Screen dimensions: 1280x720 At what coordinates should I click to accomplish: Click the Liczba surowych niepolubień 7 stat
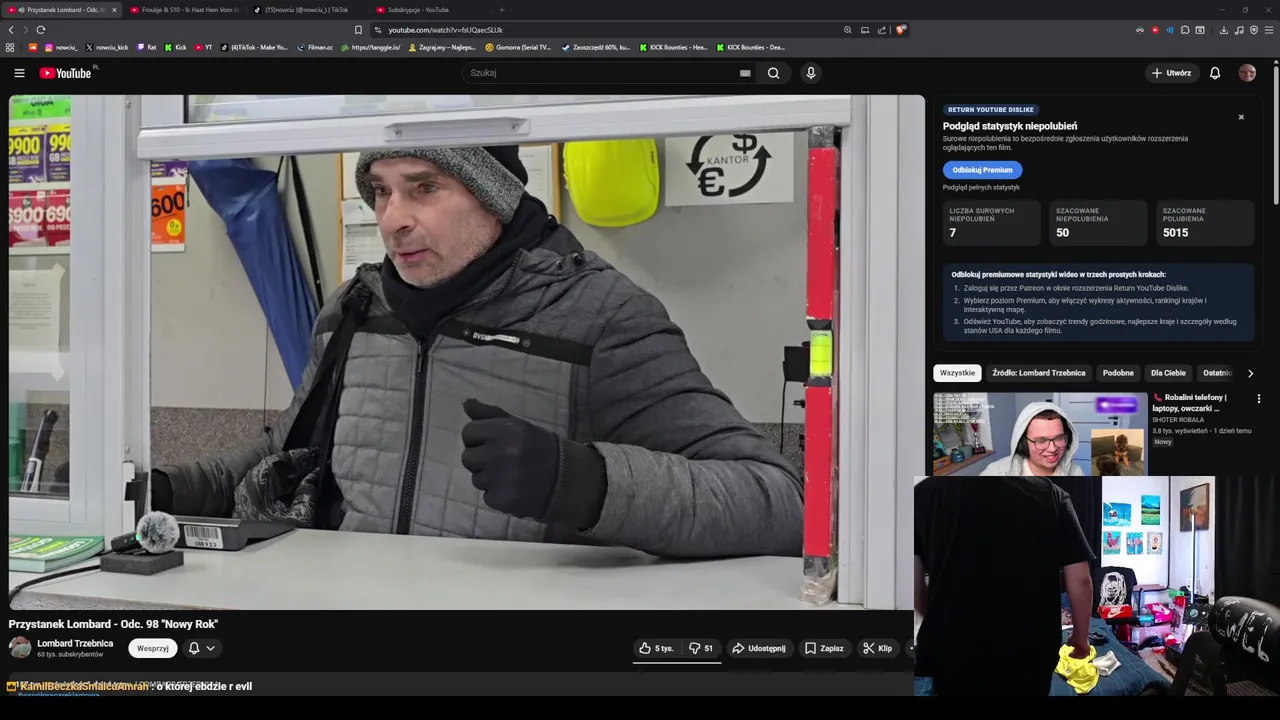click(x=992, y=223)
